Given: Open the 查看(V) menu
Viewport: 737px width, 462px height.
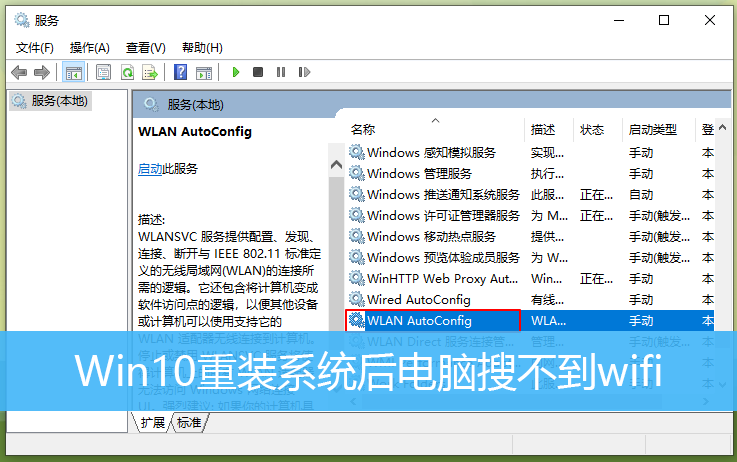Looking at the screenshot, I should (x=145, y=48).
